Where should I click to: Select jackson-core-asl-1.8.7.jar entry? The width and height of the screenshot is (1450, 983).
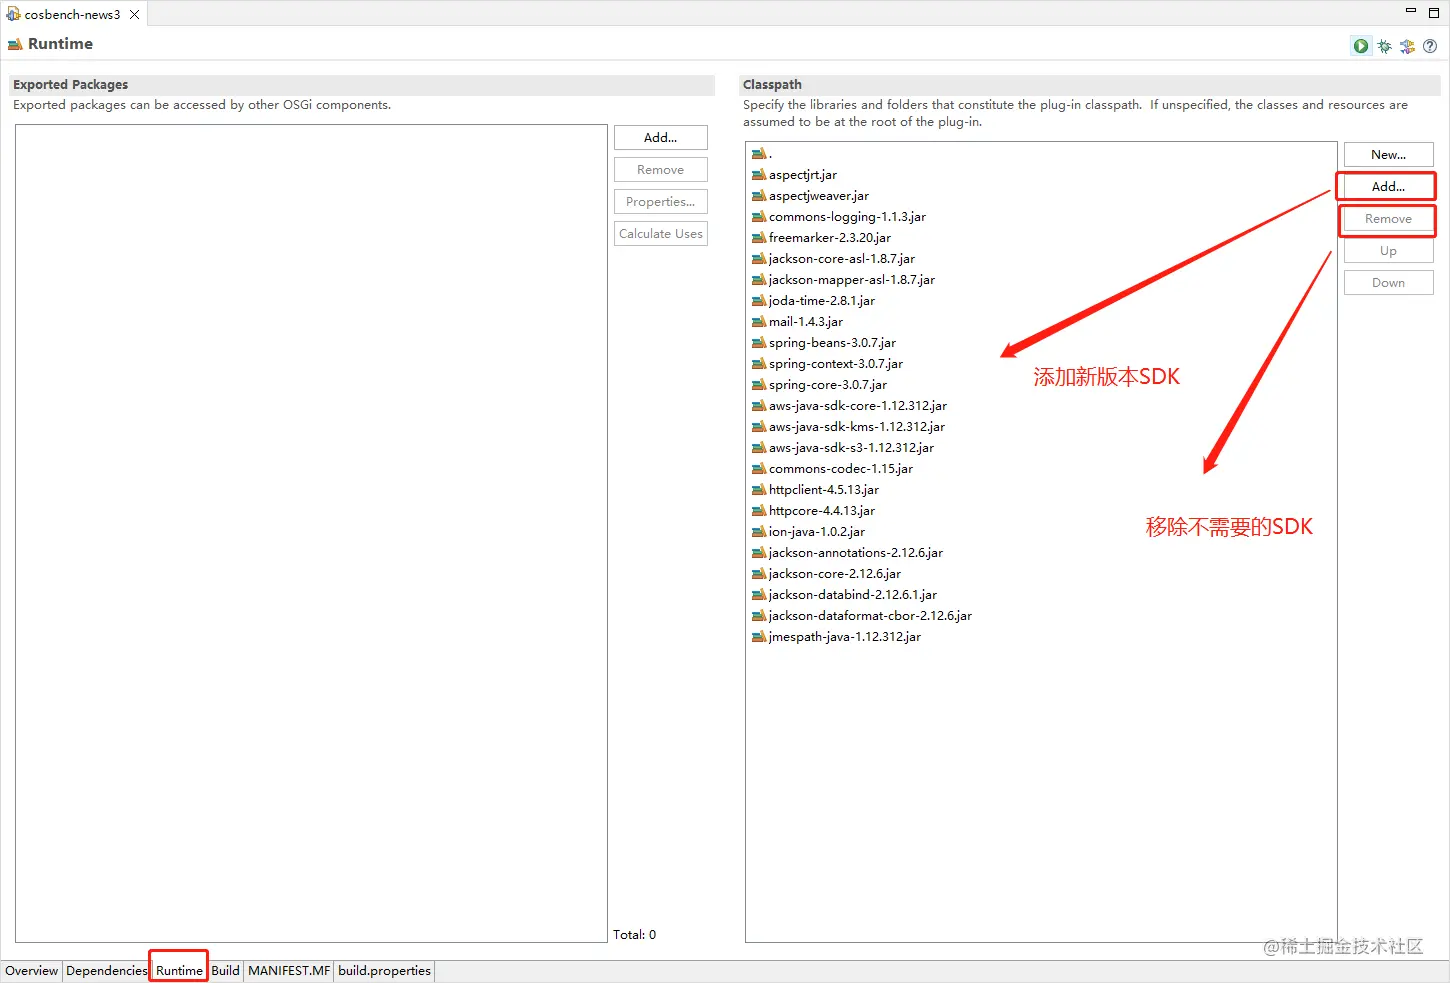click(833, 259)
